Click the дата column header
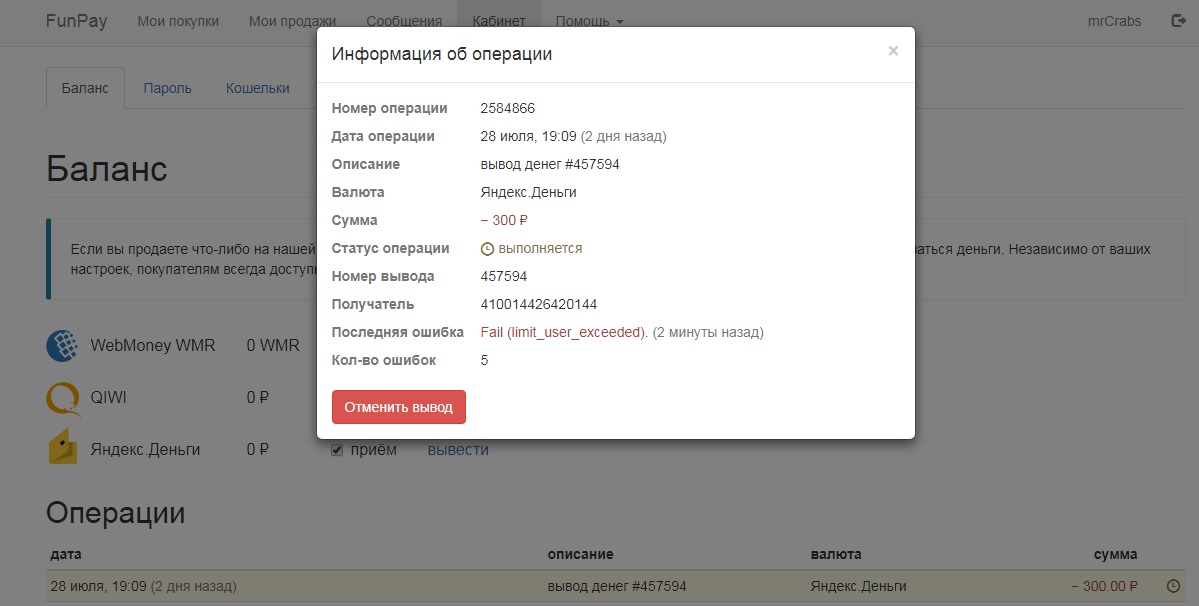 [66, 554]
